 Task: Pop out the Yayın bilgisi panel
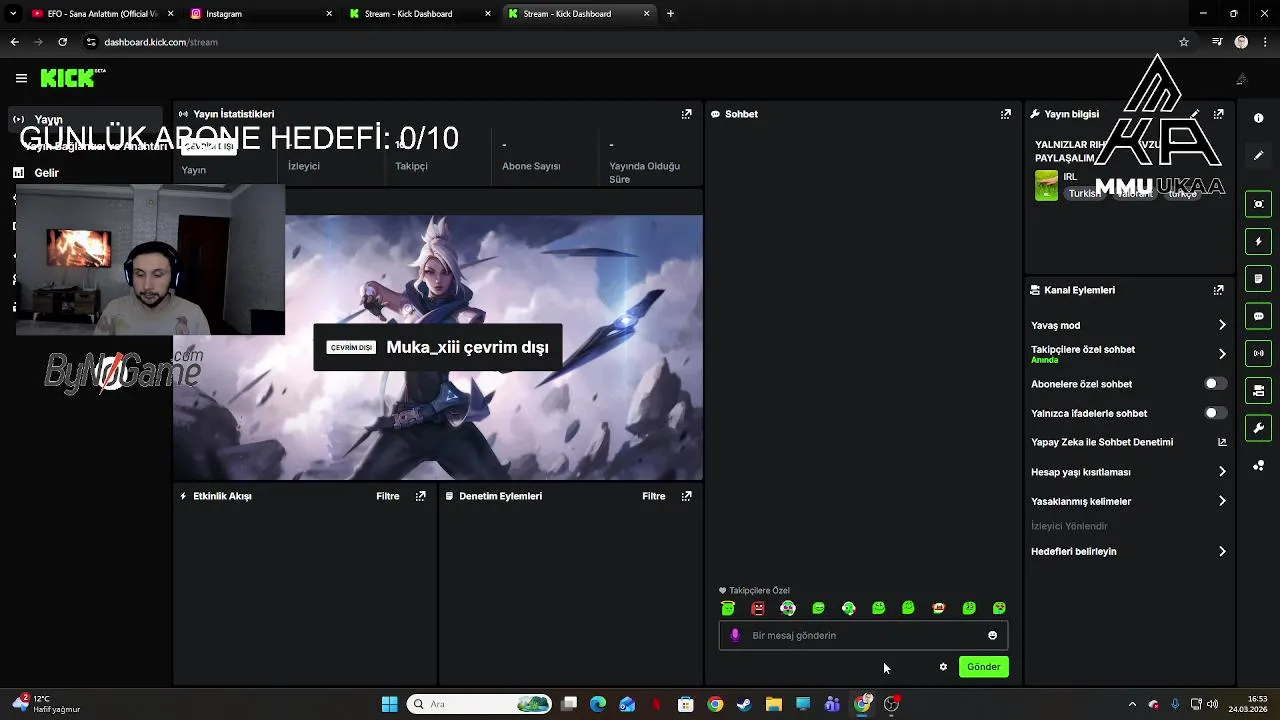[x=1218, y=114]
